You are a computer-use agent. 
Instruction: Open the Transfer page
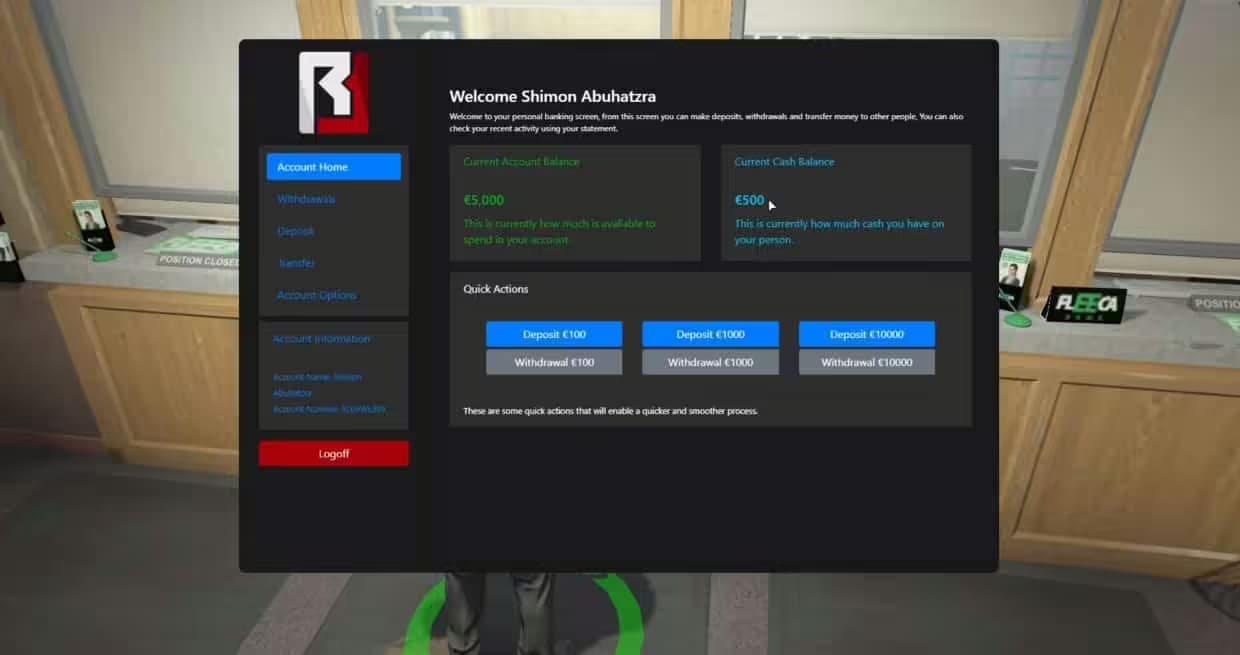click(295, 263)
